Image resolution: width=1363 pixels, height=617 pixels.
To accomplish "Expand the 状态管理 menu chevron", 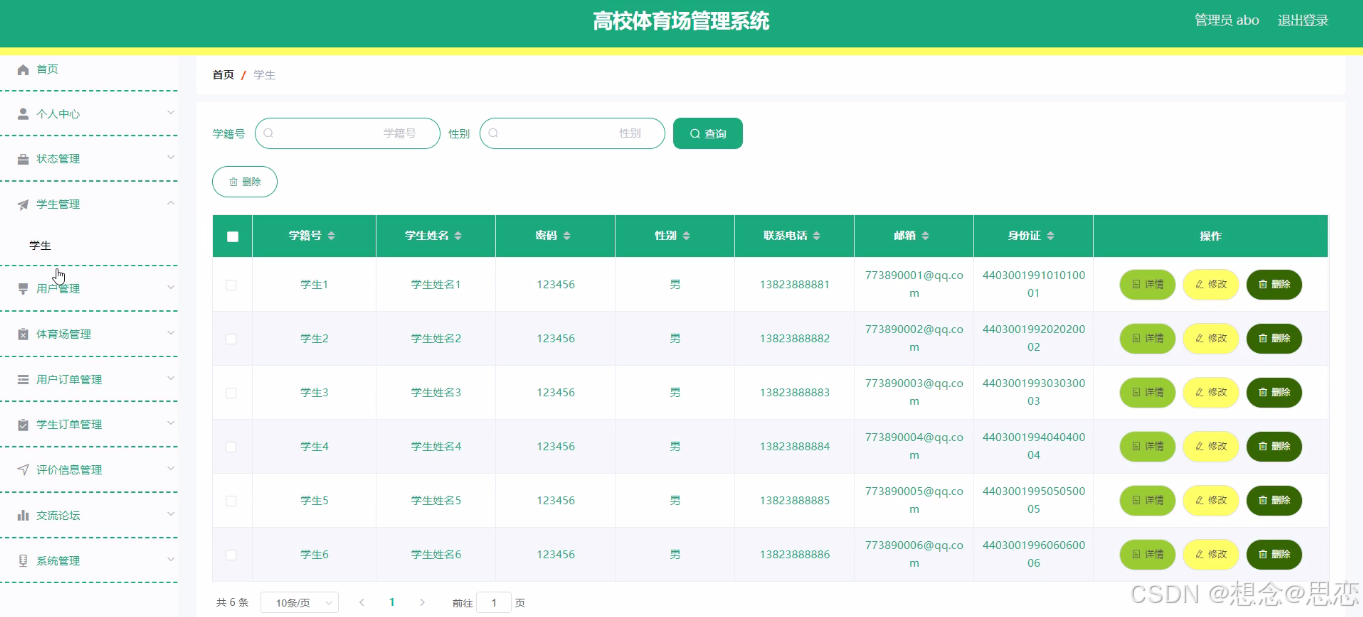I will point(170,158).
